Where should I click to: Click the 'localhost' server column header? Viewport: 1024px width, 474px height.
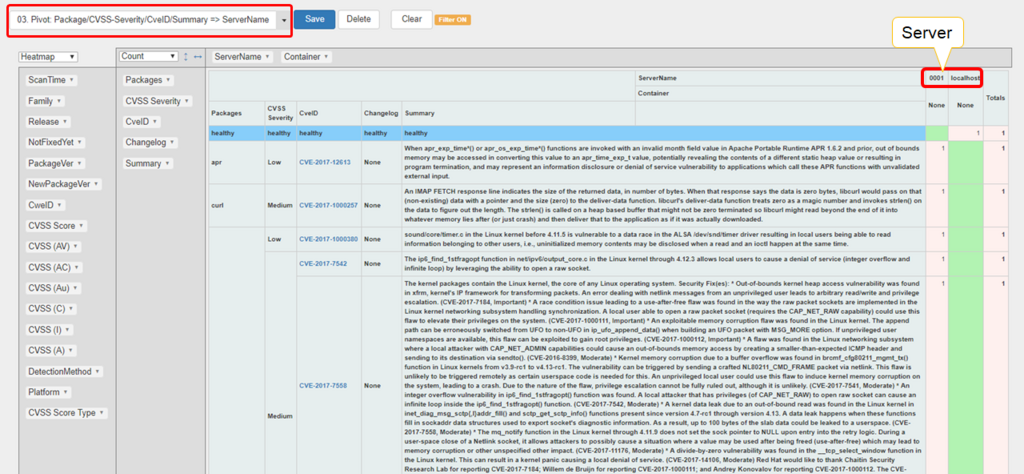(x=966, y=78)
